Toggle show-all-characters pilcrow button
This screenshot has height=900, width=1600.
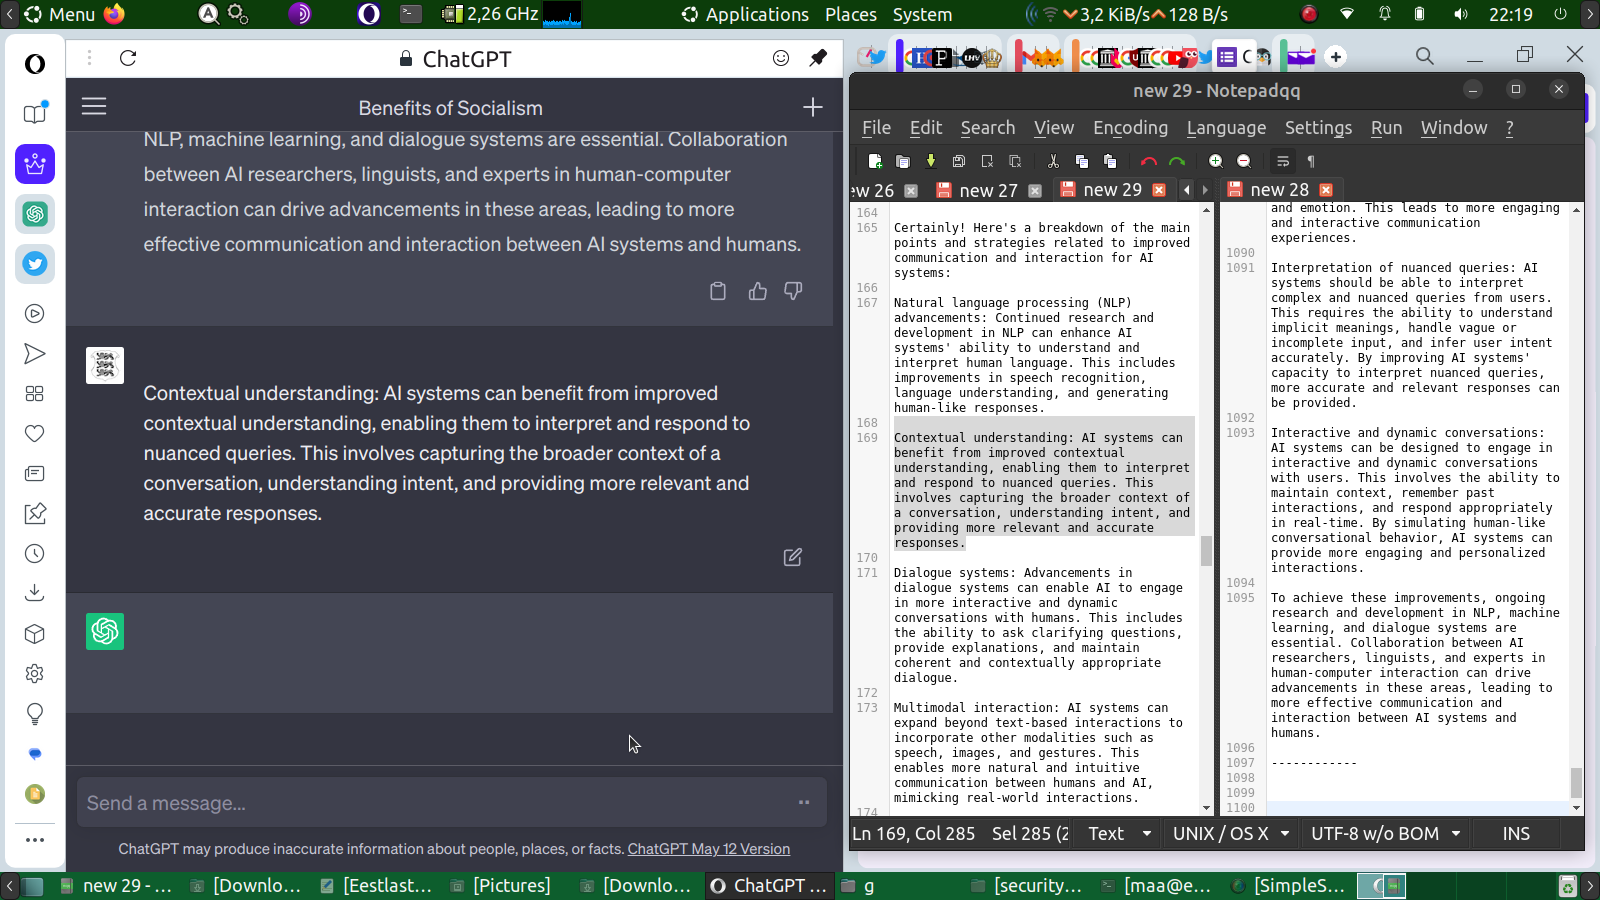[x=1311, y=161]
